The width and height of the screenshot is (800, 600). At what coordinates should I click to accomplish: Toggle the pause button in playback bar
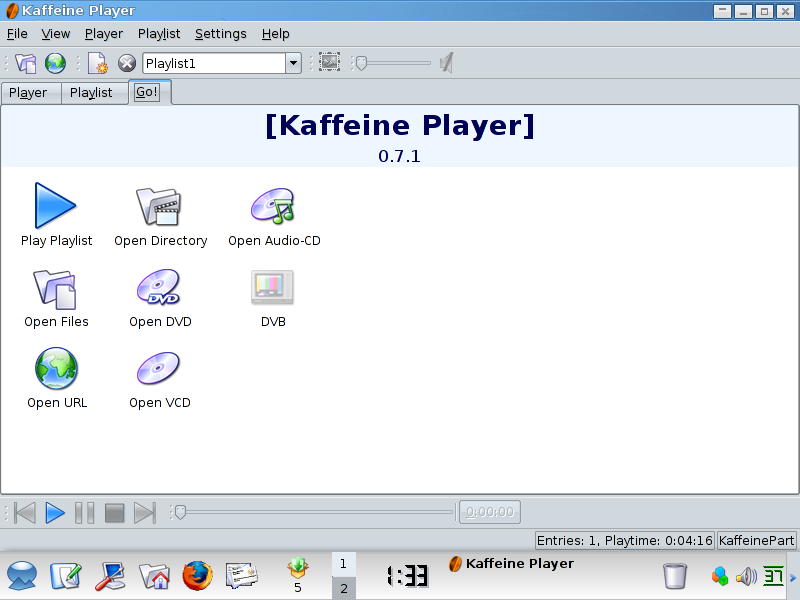(x=85, y=513)
